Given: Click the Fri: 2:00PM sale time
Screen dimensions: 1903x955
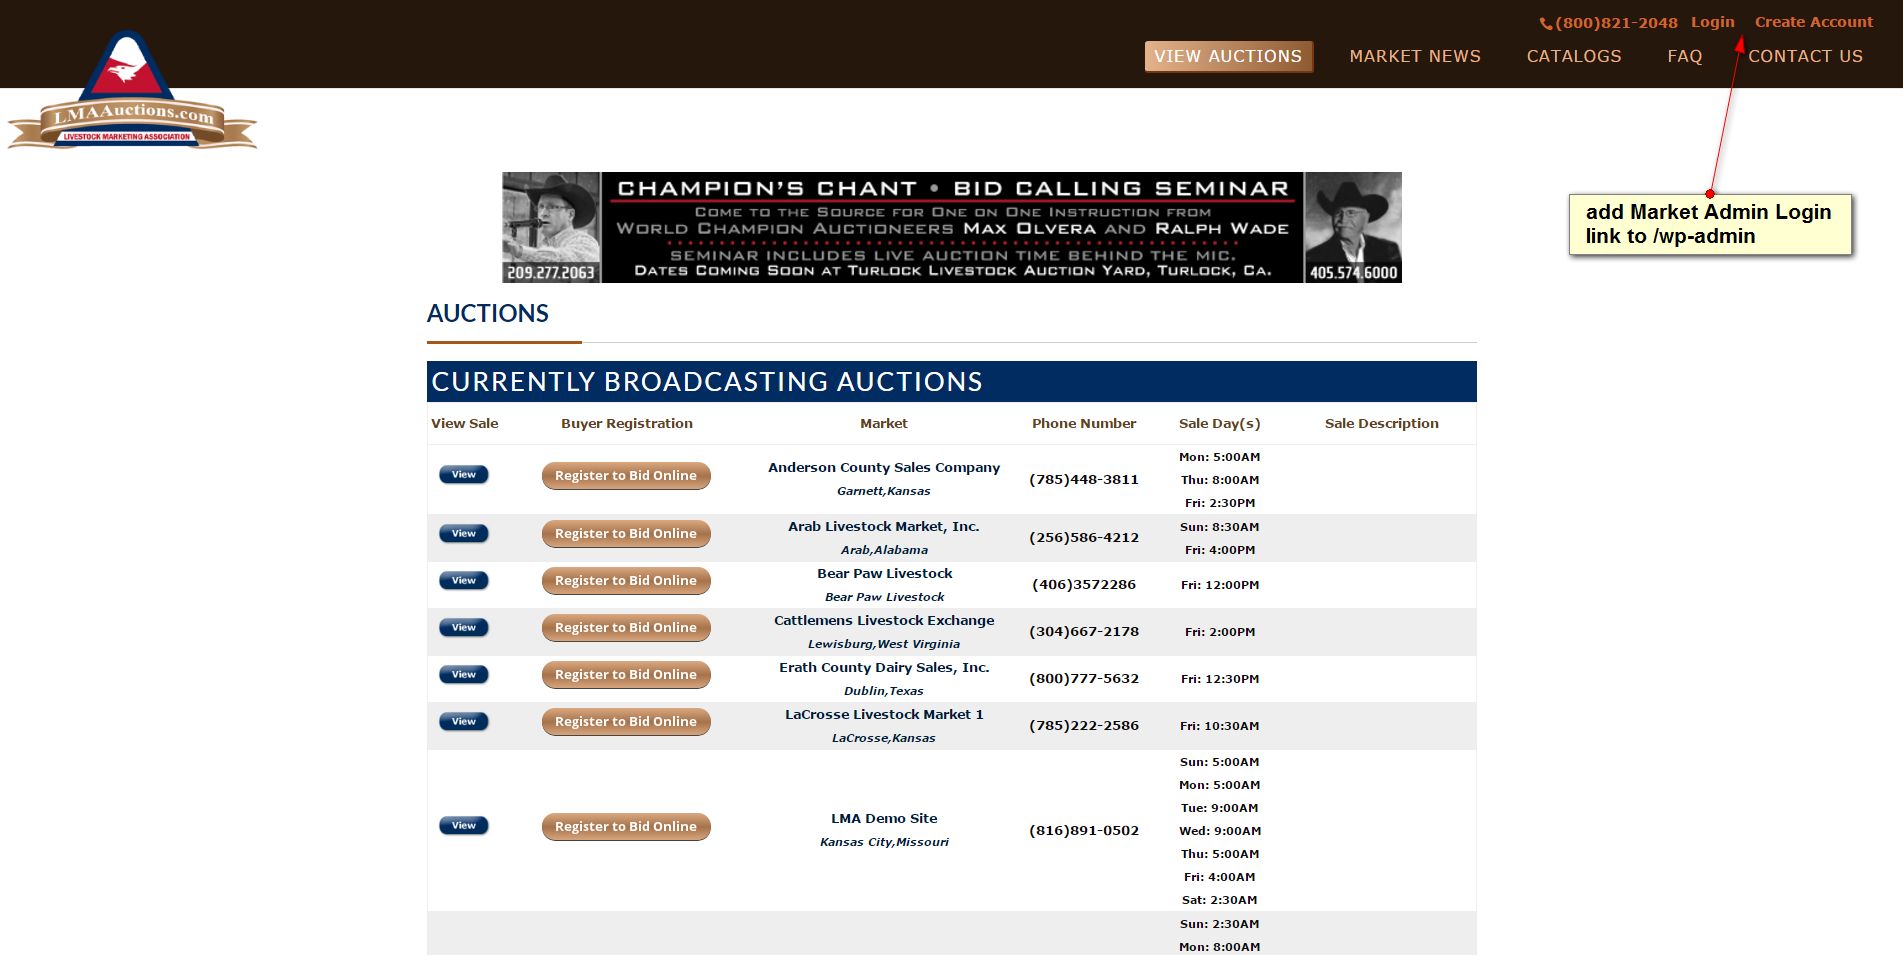Looking at the screenshot, I should tap(1220, 632).
